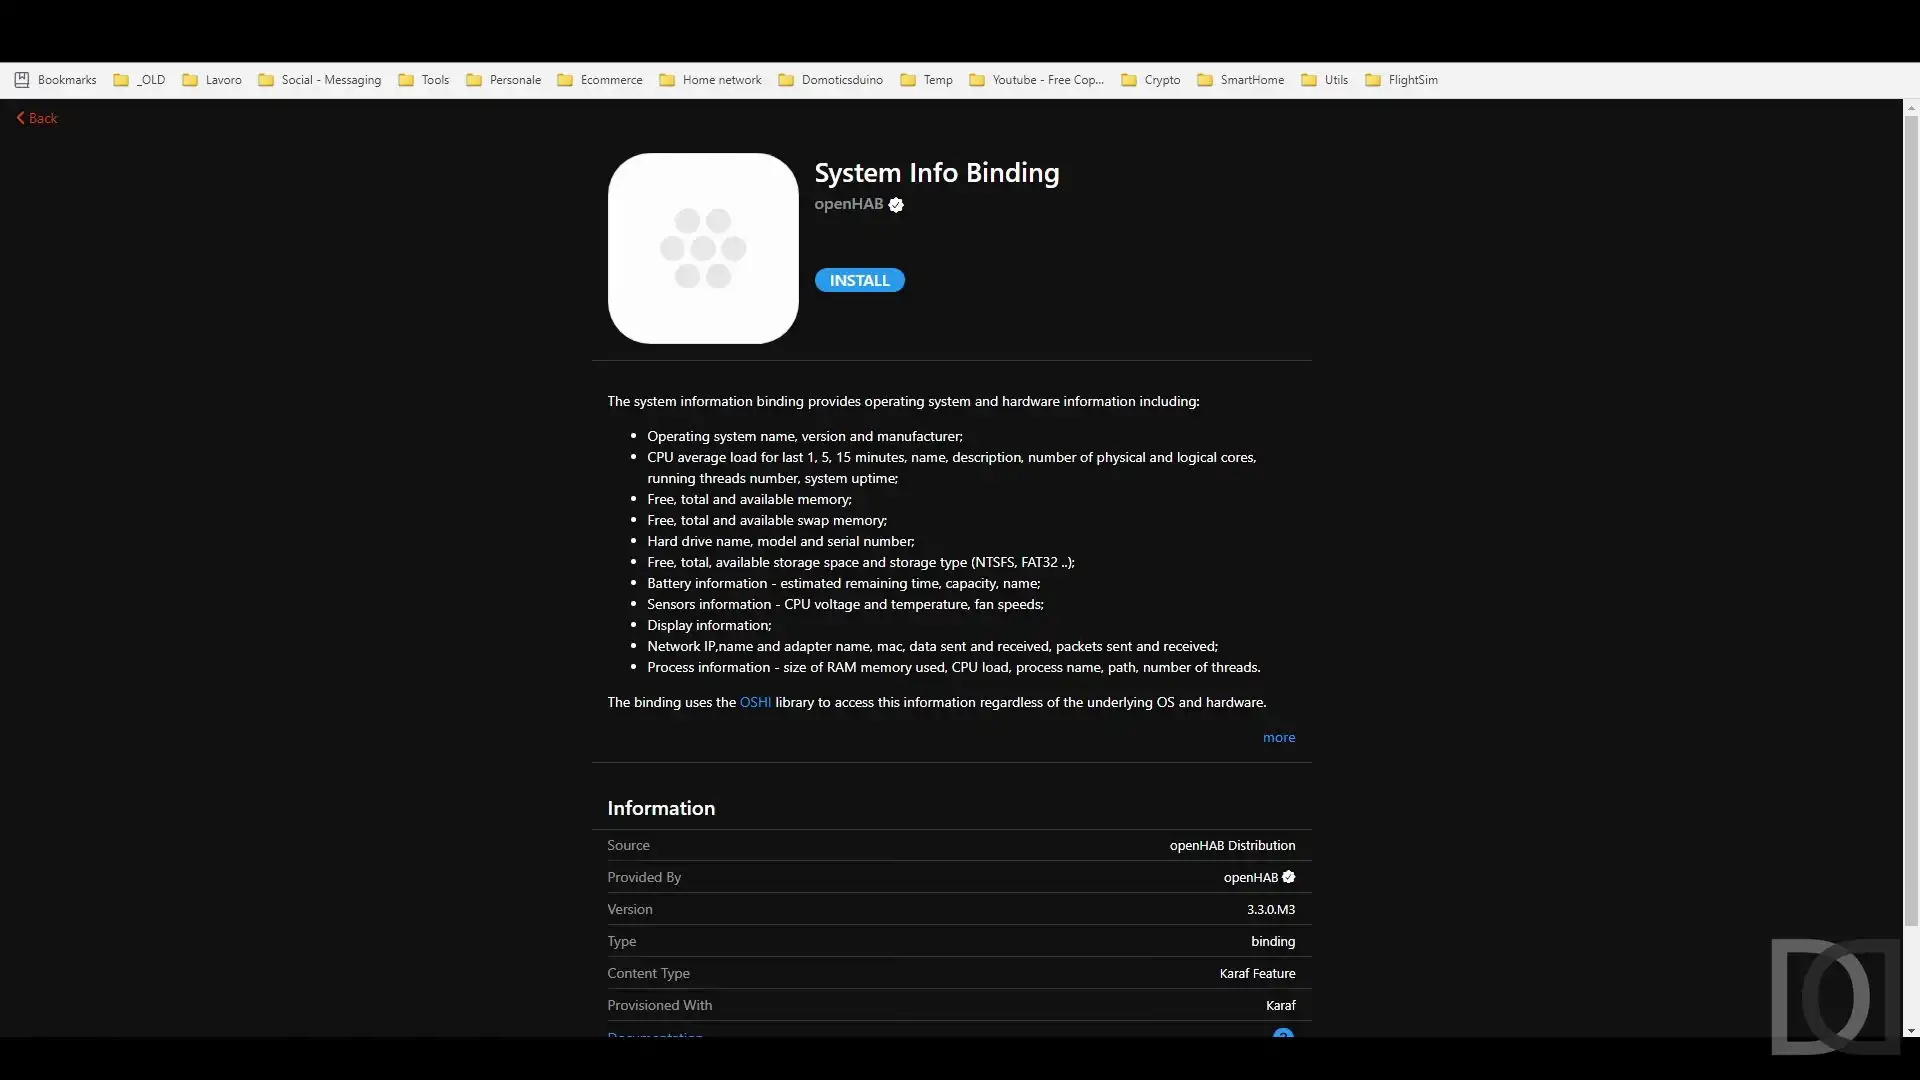Open the Social - Messaging bookmarks folder
The height and width of the screenshot is (1080, 1920).
point(319,80)
